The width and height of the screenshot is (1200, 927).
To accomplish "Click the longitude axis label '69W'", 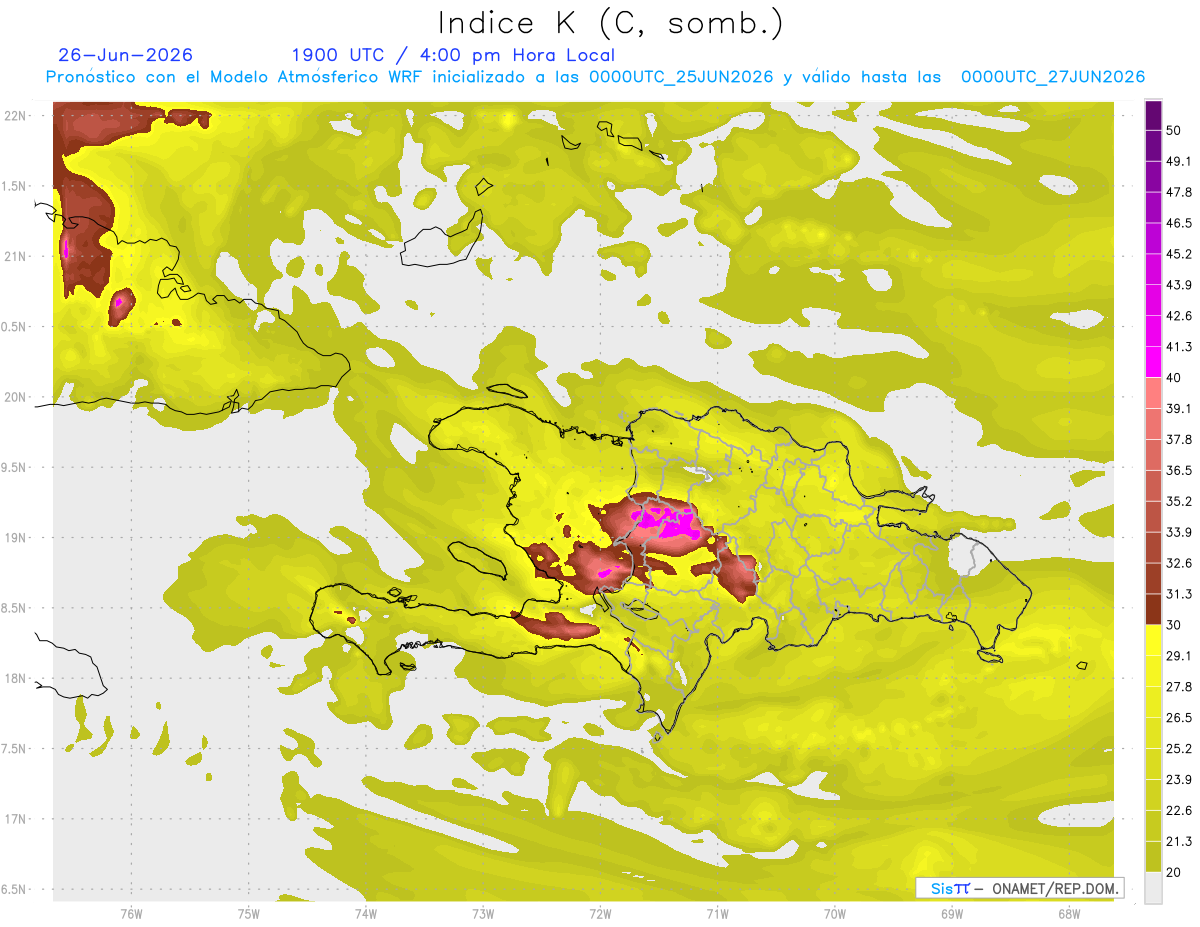I will pyautogui.click(x=951, y=913).
